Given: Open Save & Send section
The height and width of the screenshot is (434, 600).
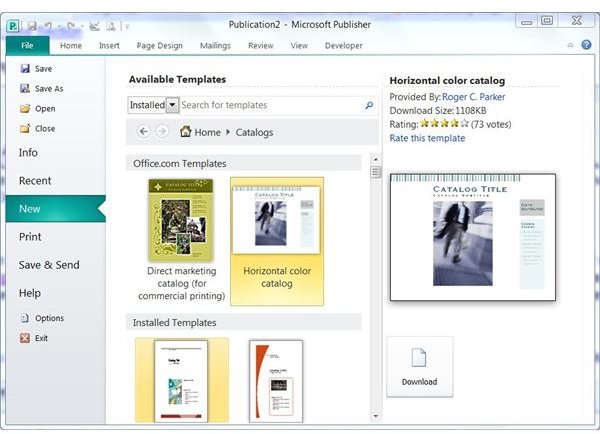Looking at the screenshot, I should click(x=49, y=265).
